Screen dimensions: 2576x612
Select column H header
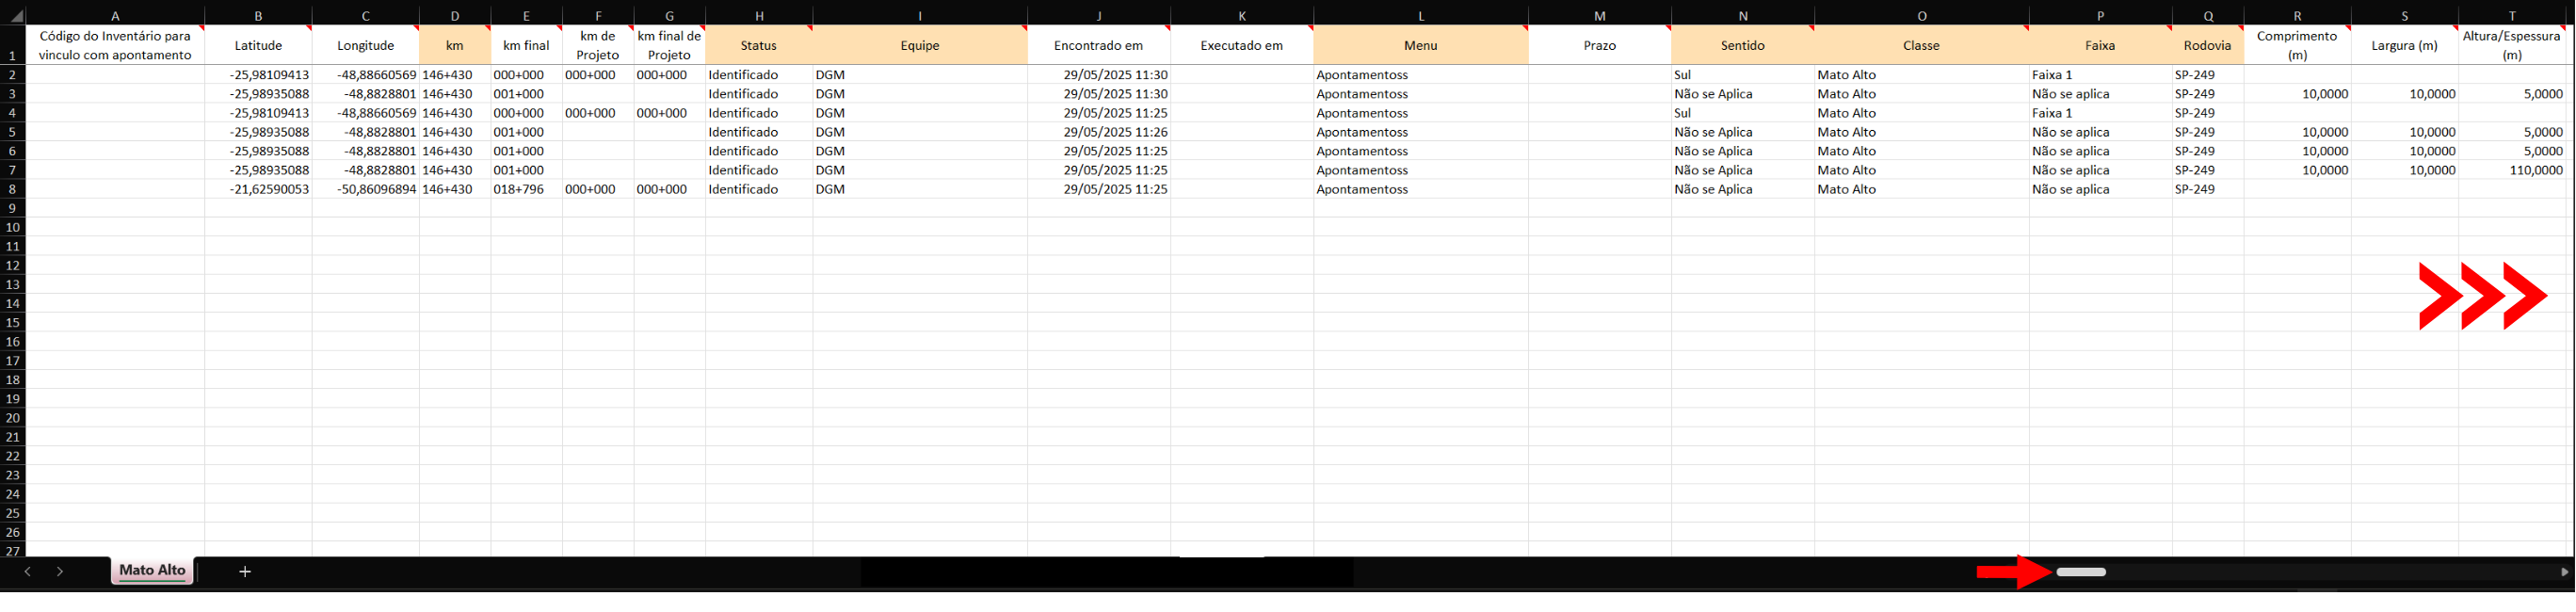coord(759,16)
